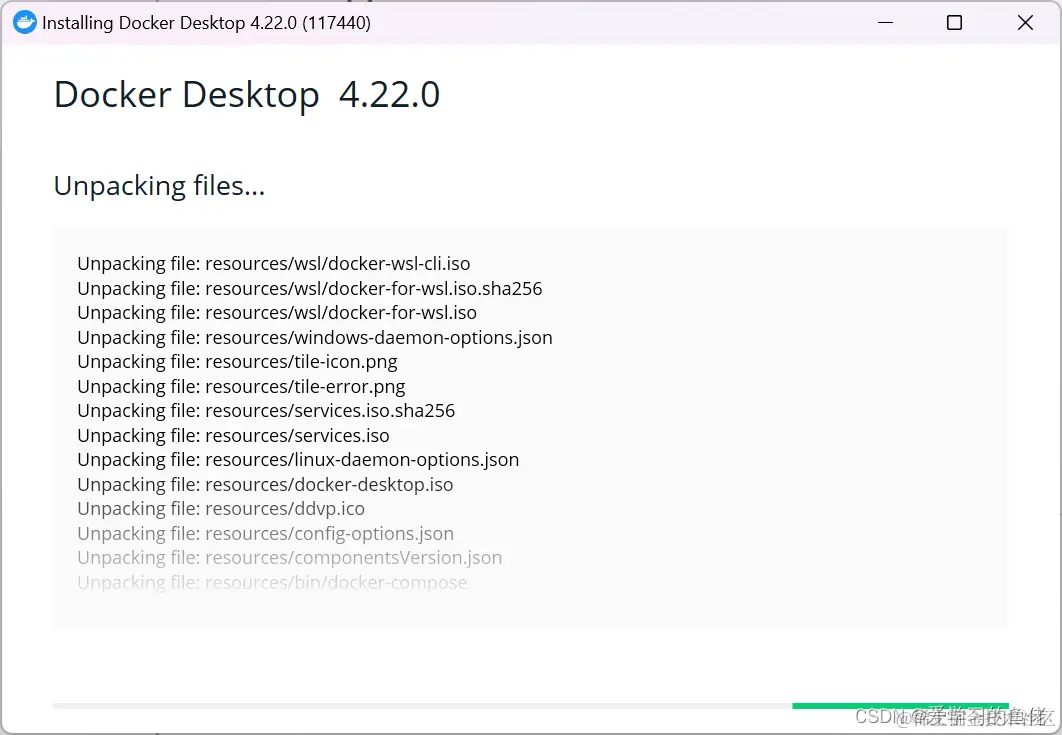Select windows-daemon-options.json log entry

click(315, 337)
